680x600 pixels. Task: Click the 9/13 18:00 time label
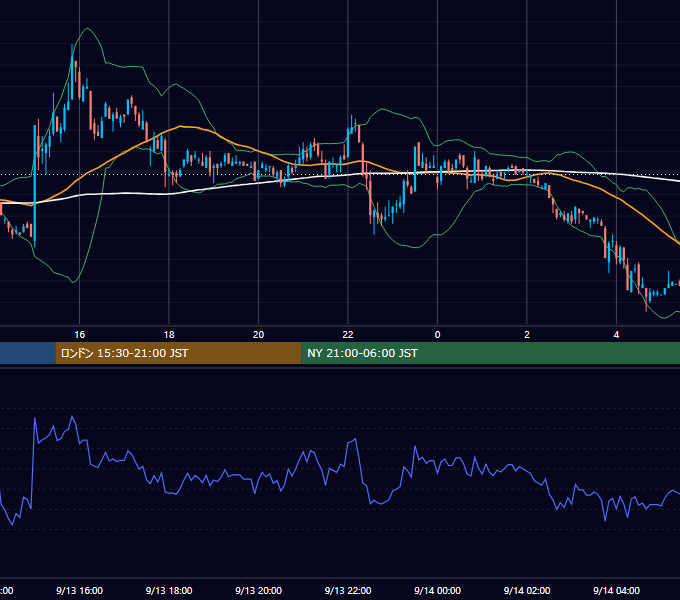[x=169, y=590]
